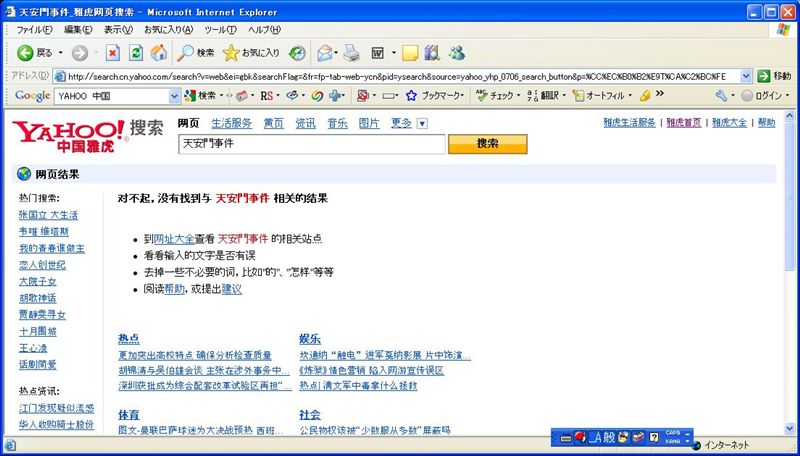Click the オートフィル autofill button

(x=599, y=95)
